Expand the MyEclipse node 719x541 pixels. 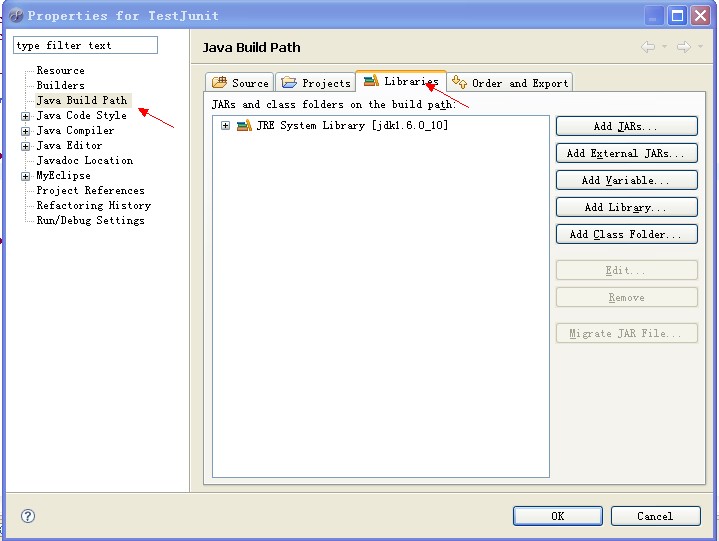[26, 176]
